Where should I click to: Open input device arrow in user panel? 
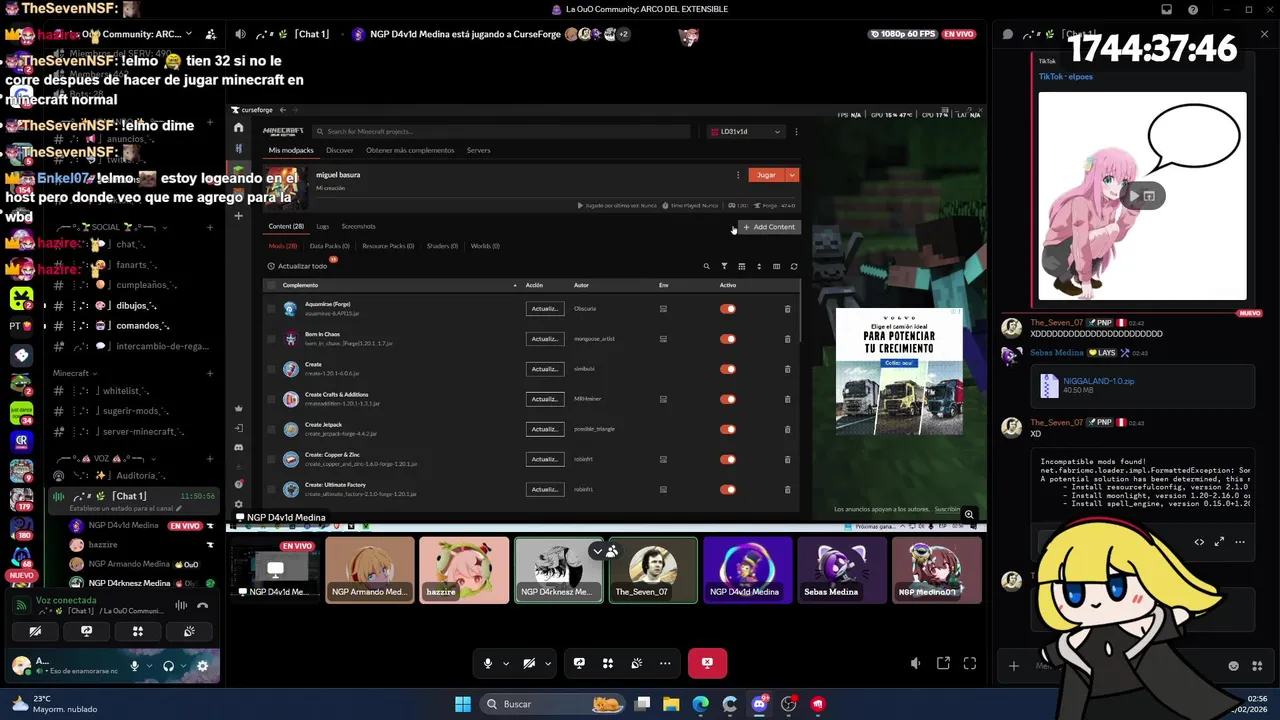[x=149, y=666]
